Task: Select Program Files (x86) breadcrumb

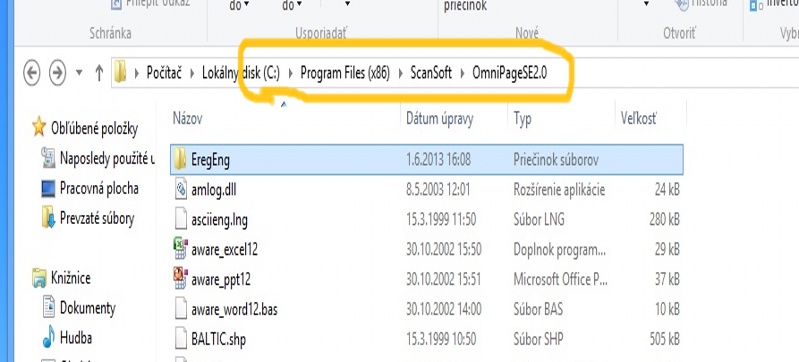Action: 344,73
